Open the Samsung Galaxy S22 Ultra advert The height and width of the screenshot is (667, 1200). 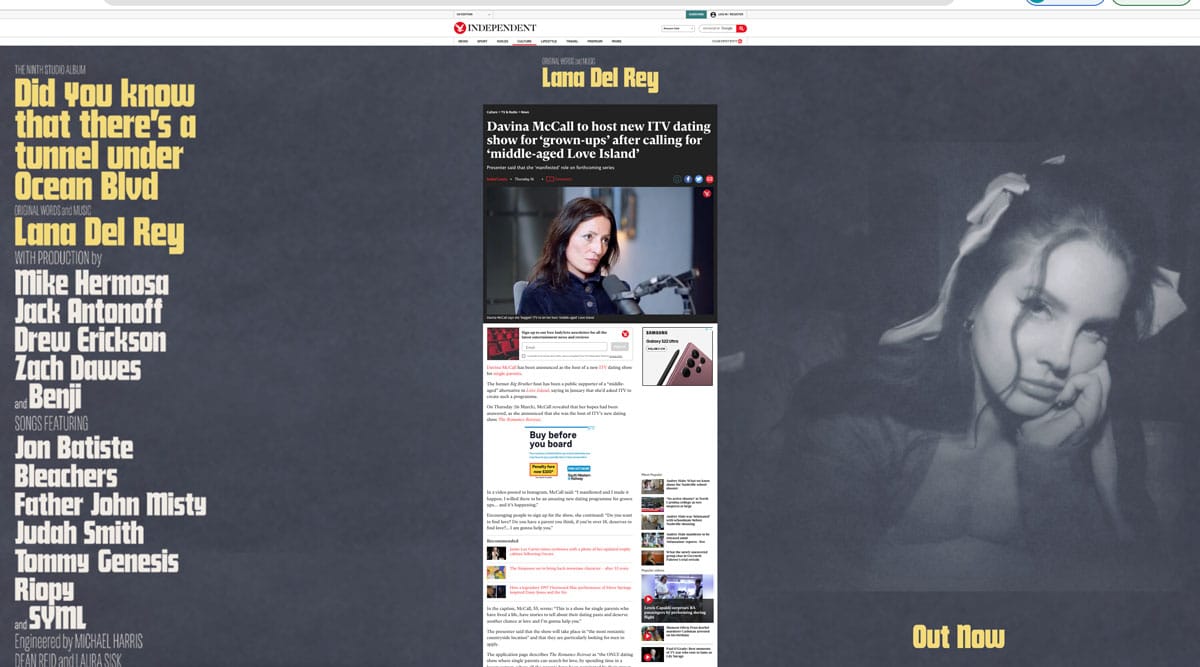(677, 356)
